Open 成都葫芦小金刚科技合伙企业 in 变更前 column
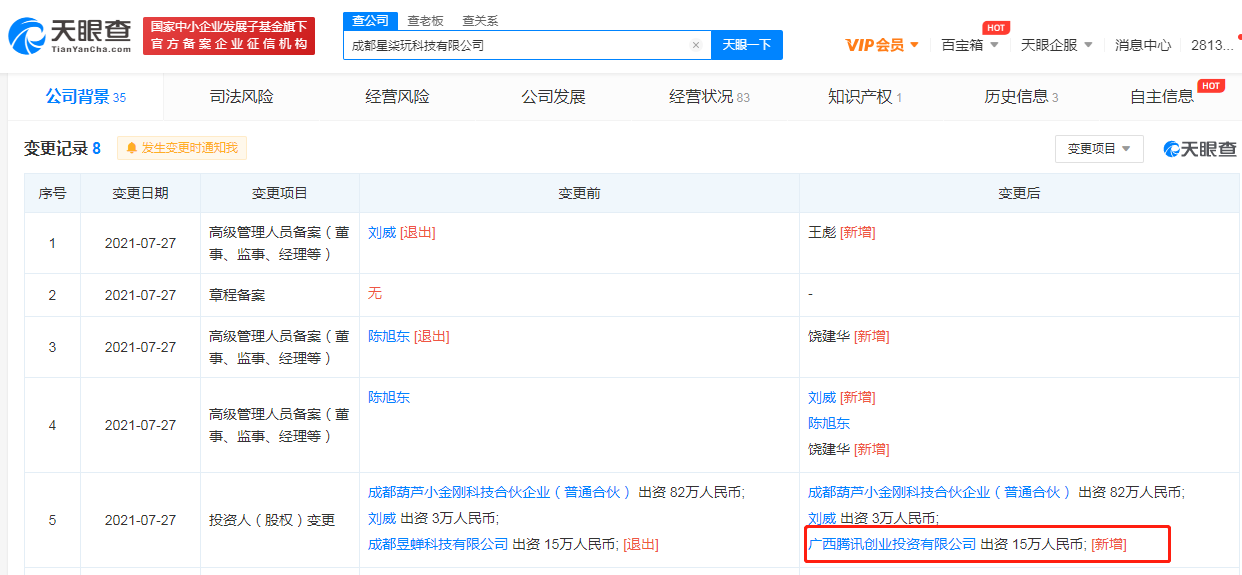 pos(500,492)
